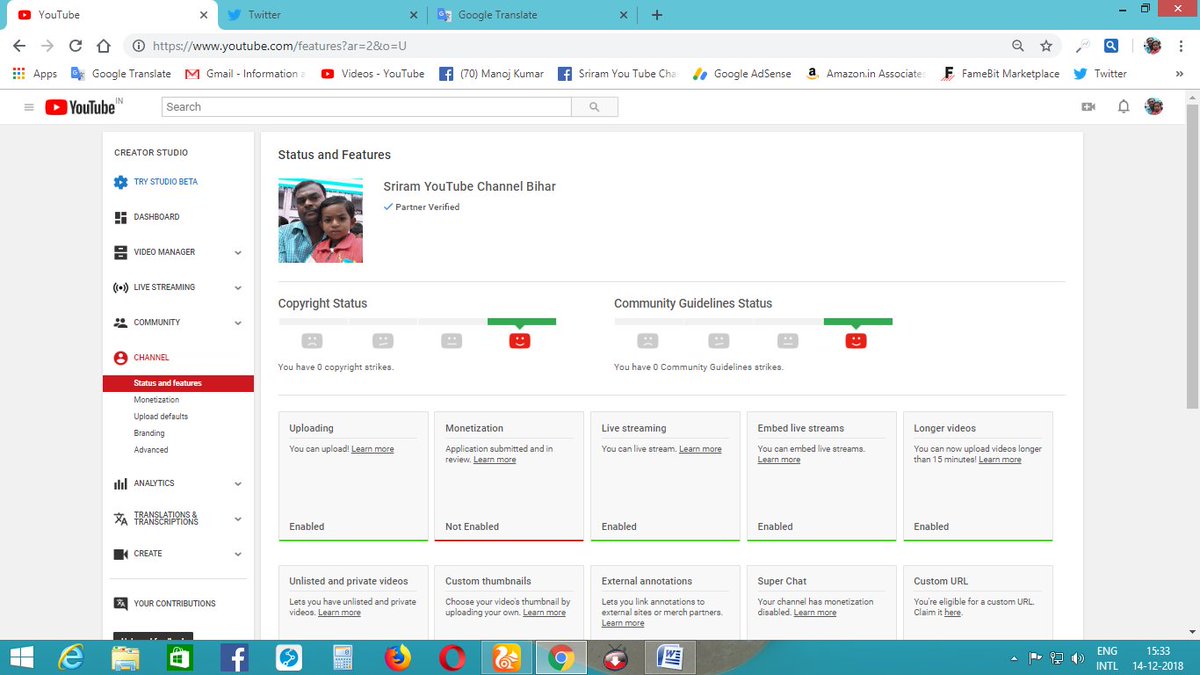
Task: Click the green Community Guidelines smiley face
Action: pos(855,341)
